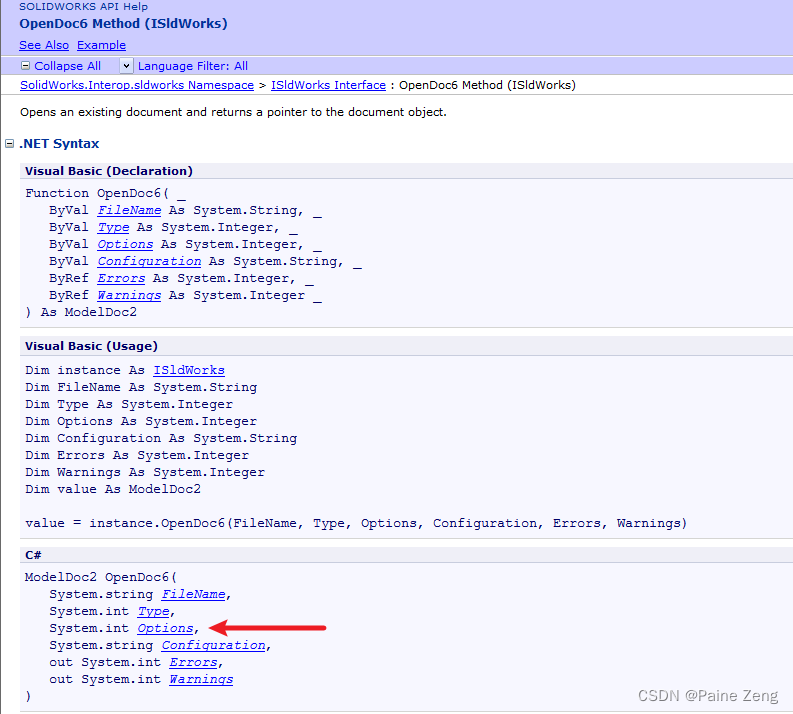This screenshot has width=793, height=714.
Task: Click the Collapse All minus icon
Action: (x=25, y=66)
